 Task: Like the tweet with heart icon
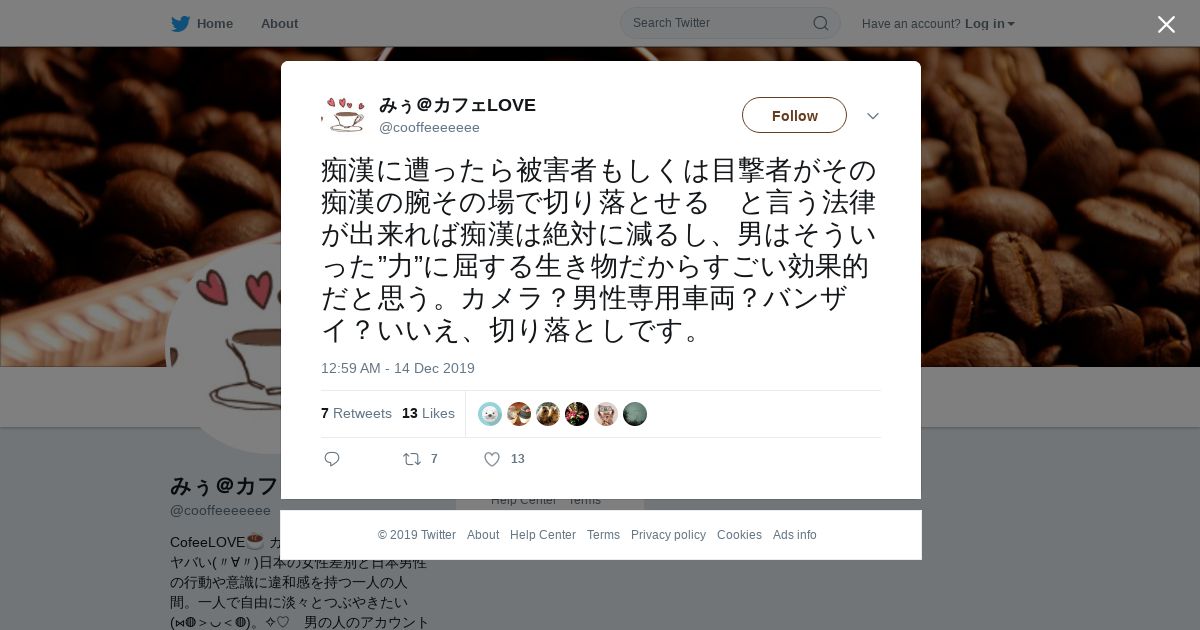tap(492, 459)
